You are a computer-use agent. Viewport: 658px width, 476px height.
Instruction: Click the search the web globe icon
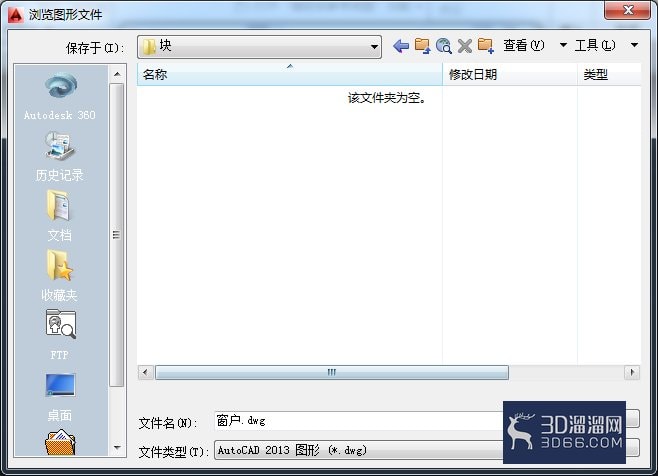(444, 45)
